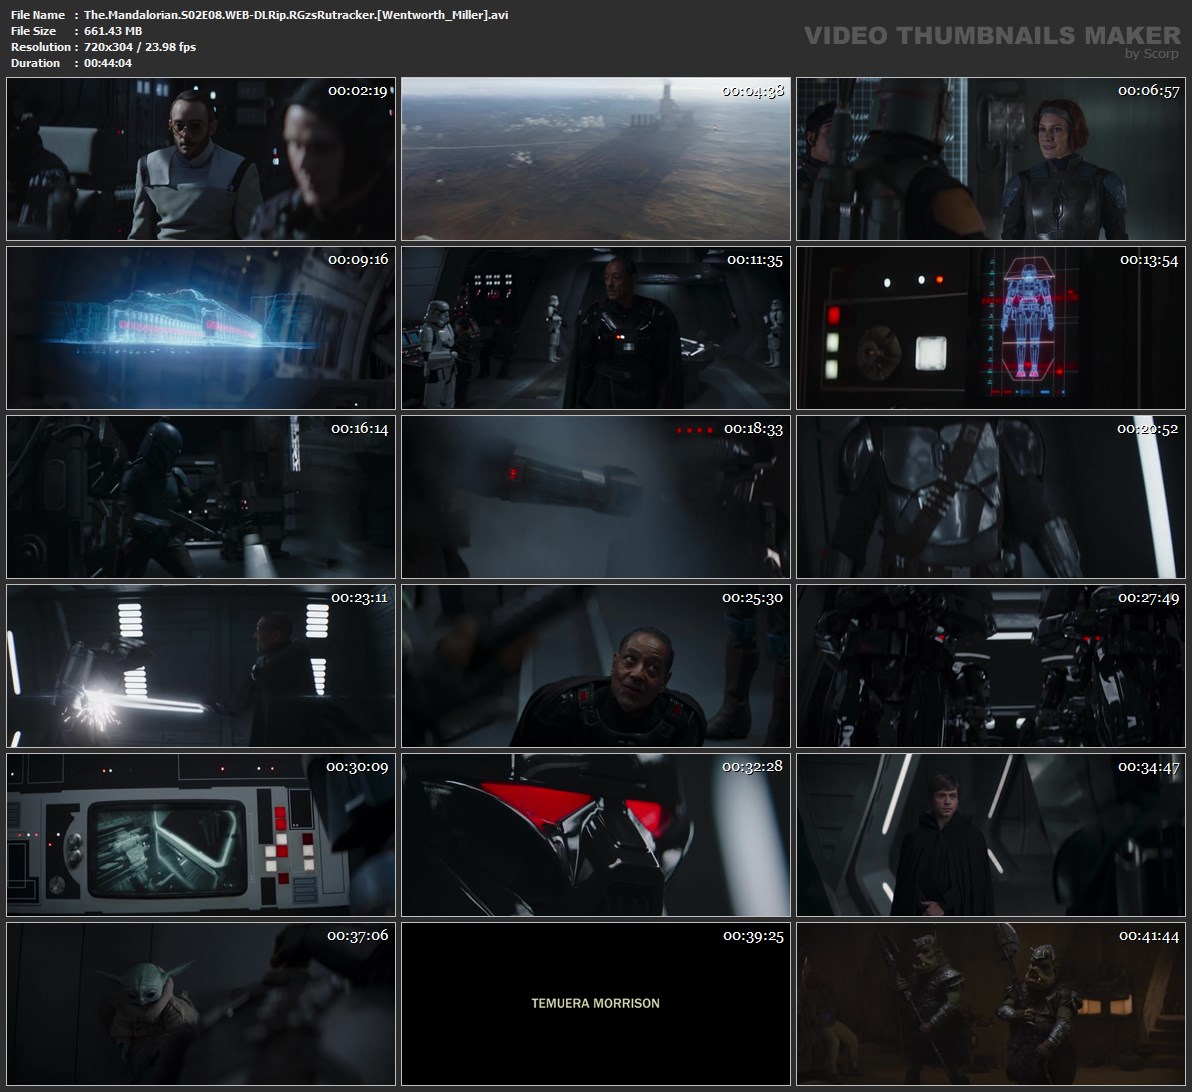Screen dimensions: 1192x1092
Task: Open the dark blaster thumbnail 00:18:33
Action: click(596, 497)
